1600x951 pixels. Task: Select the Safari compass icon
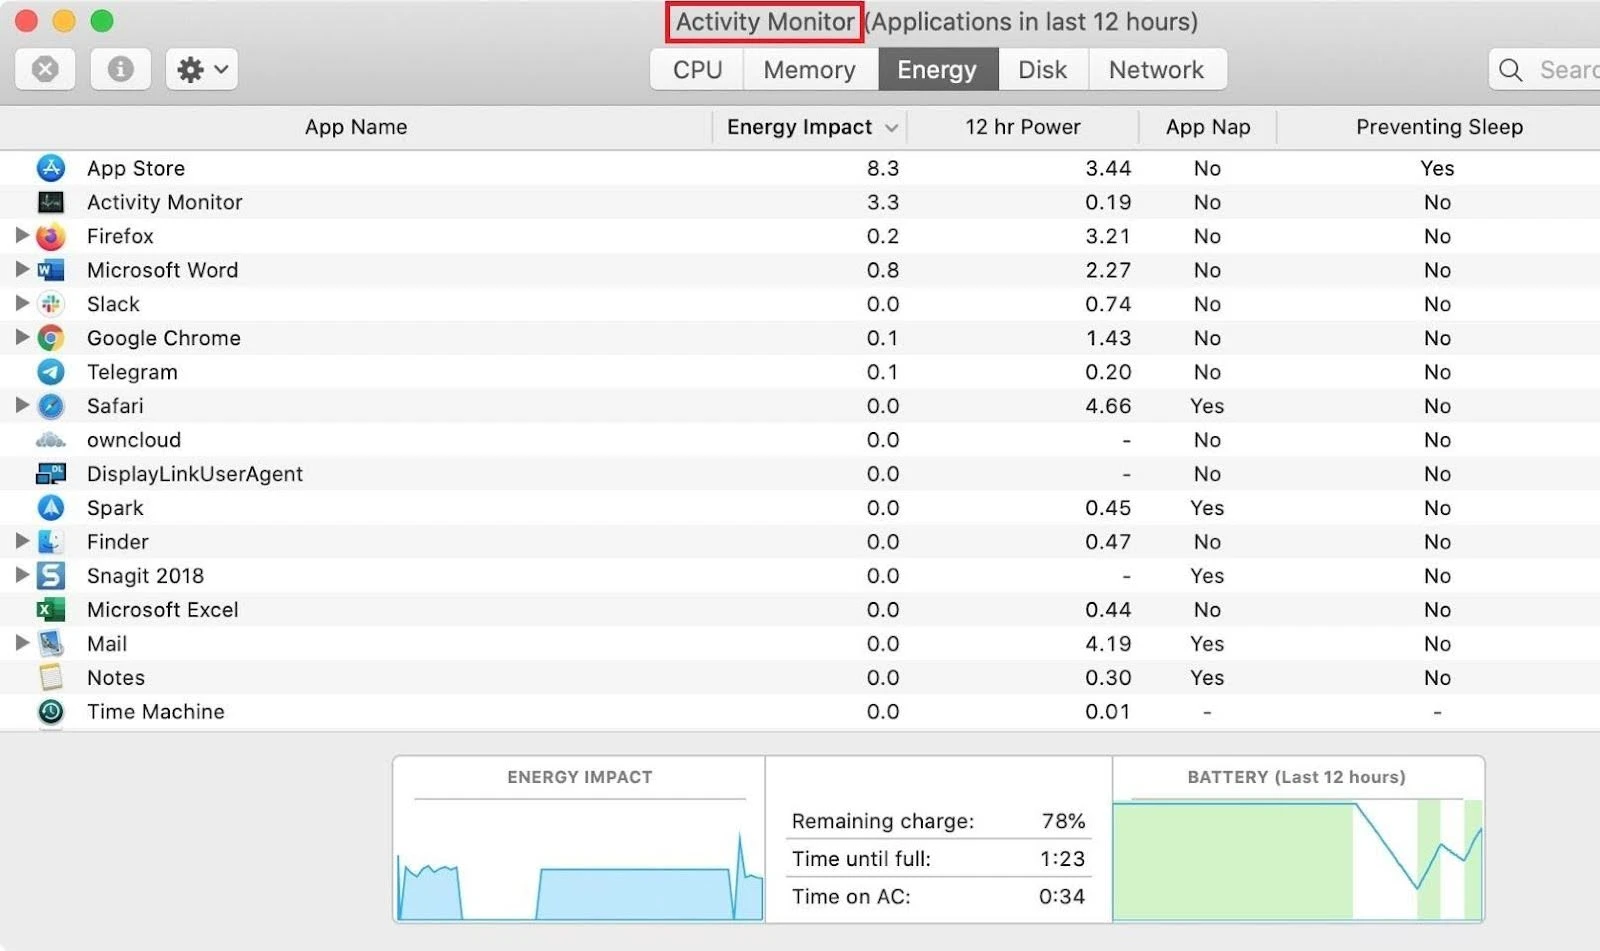tap(50, 406)
